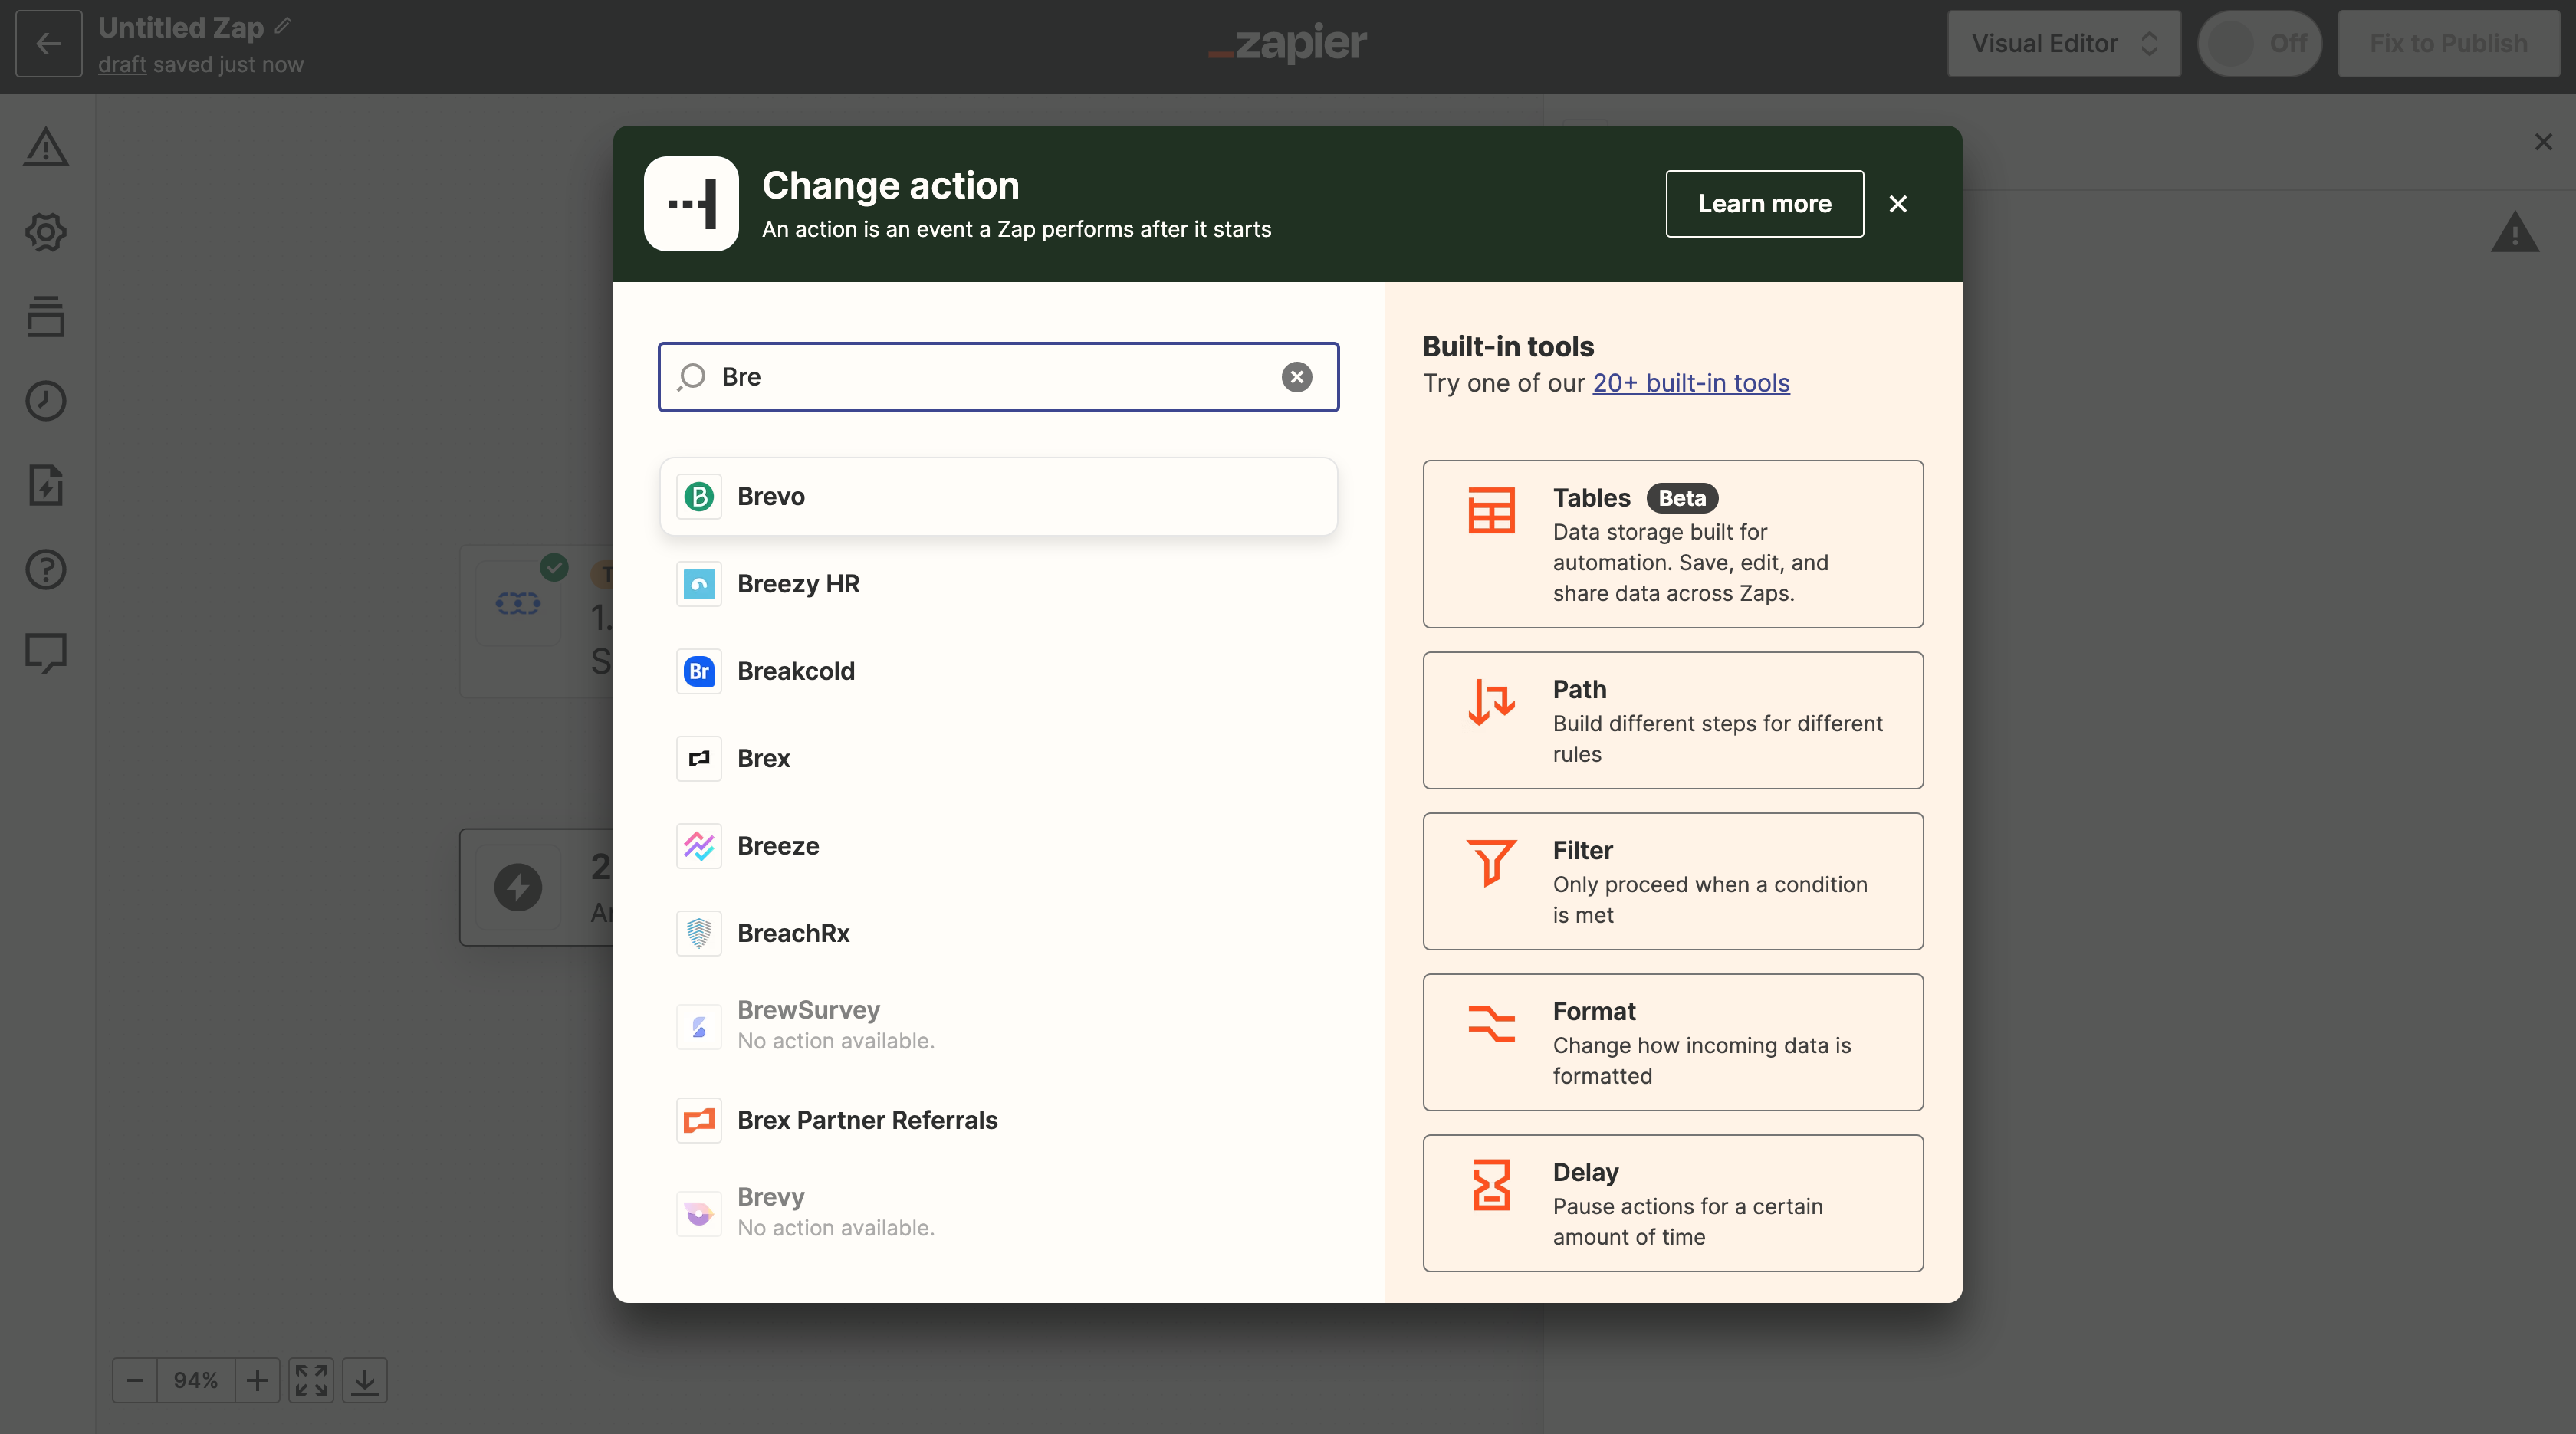
Task: Open the warnings triangle in left sidebar
Action: tap(46, 147)
